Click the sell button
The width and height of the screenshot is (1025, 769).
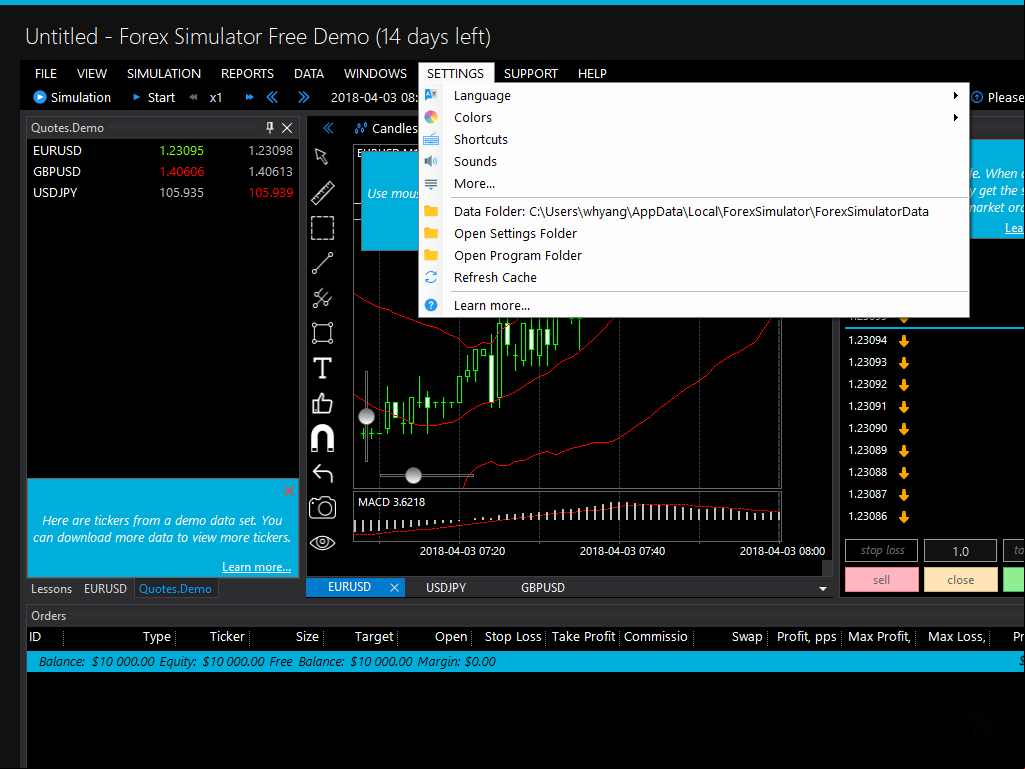[881, 580]
